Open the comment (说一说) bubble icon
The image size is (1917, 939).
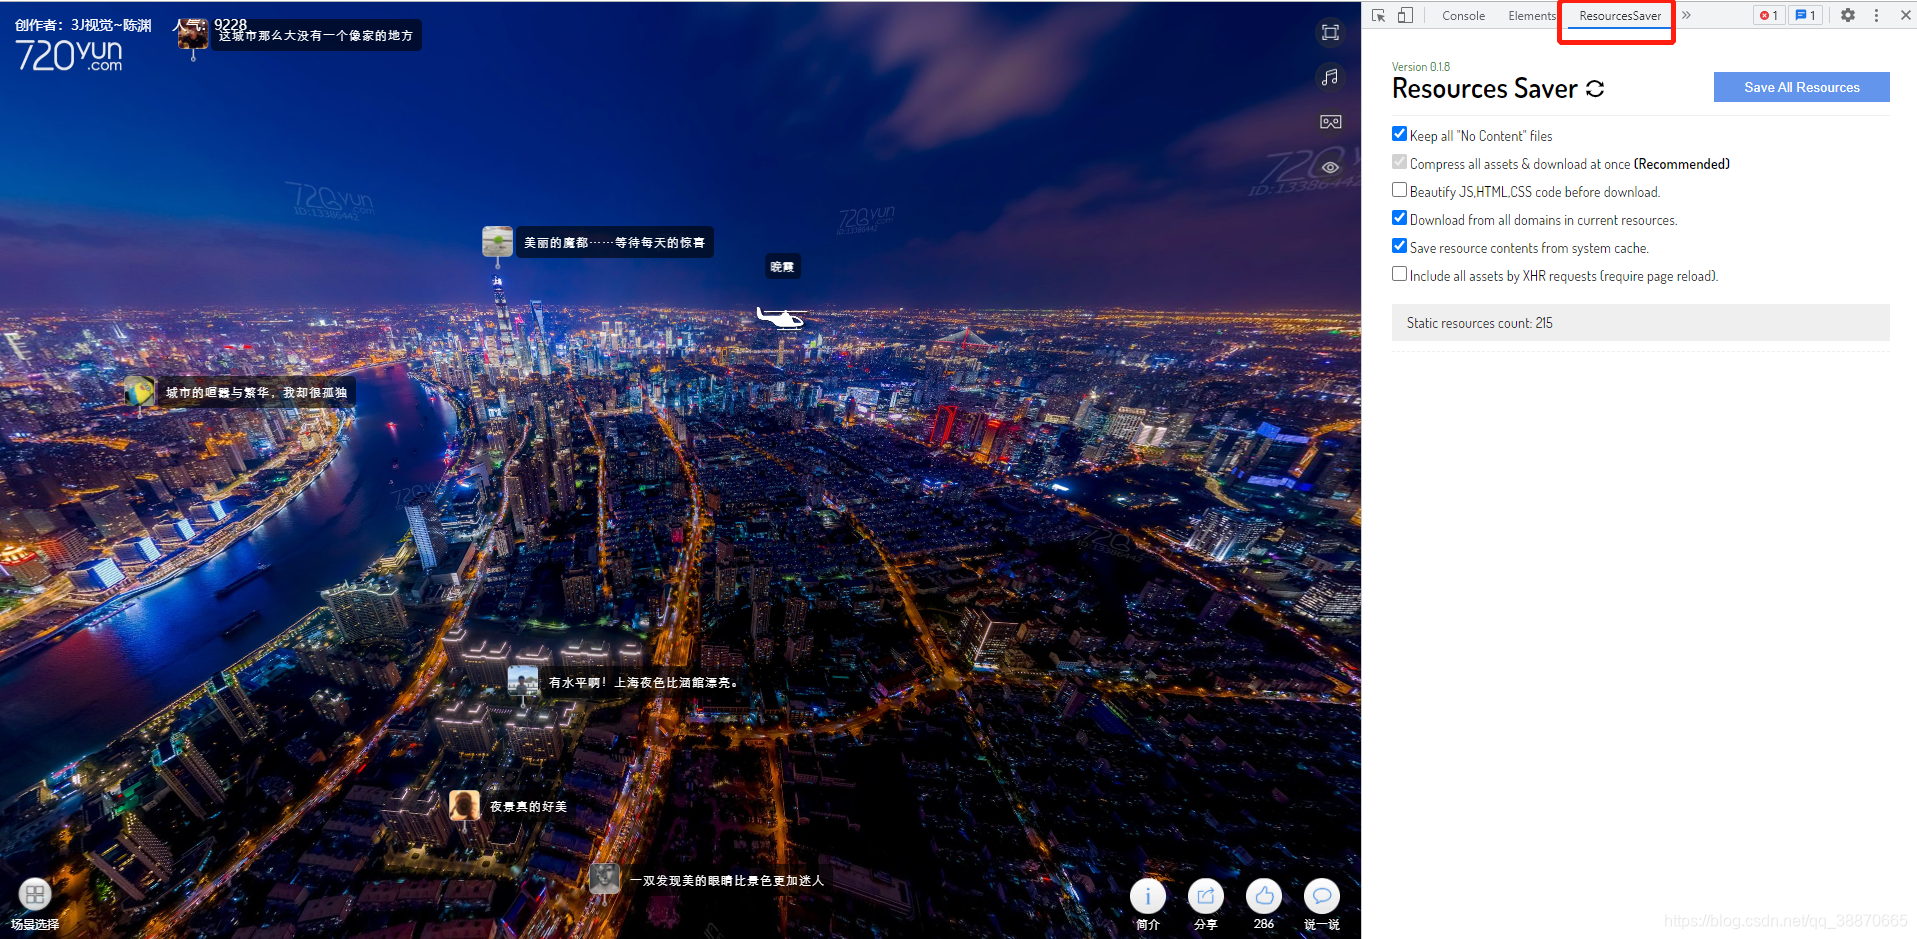pos(1322,896)
